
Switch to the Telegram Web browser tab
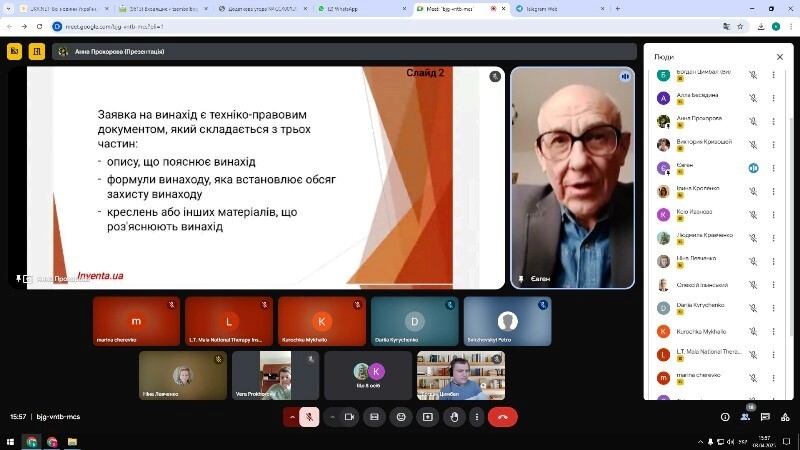[x=559, y=9]
